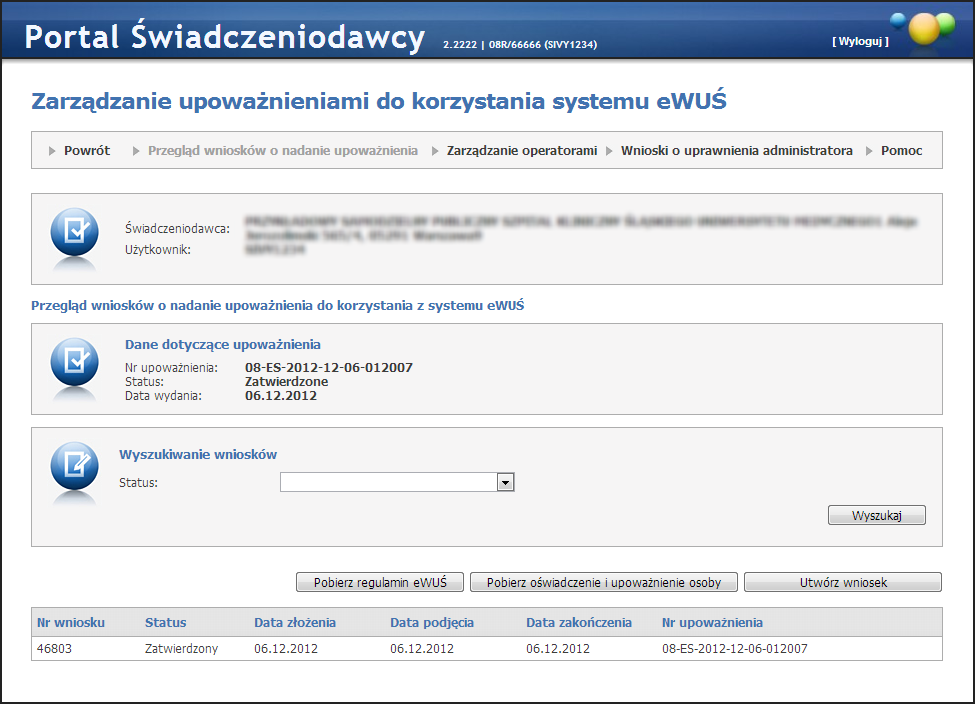Click the arrow icon beside Powrót
Viewport: 975px width, 704px height.
click(x=52, y=151)
